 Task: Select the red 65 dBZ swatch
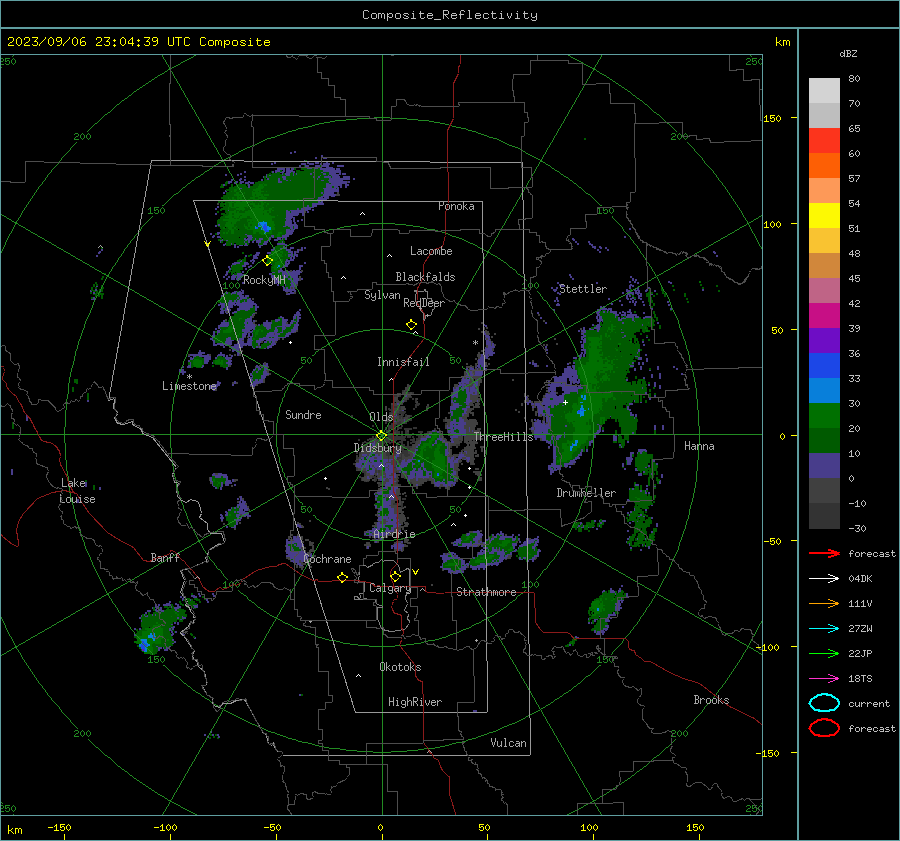(824, 140)
